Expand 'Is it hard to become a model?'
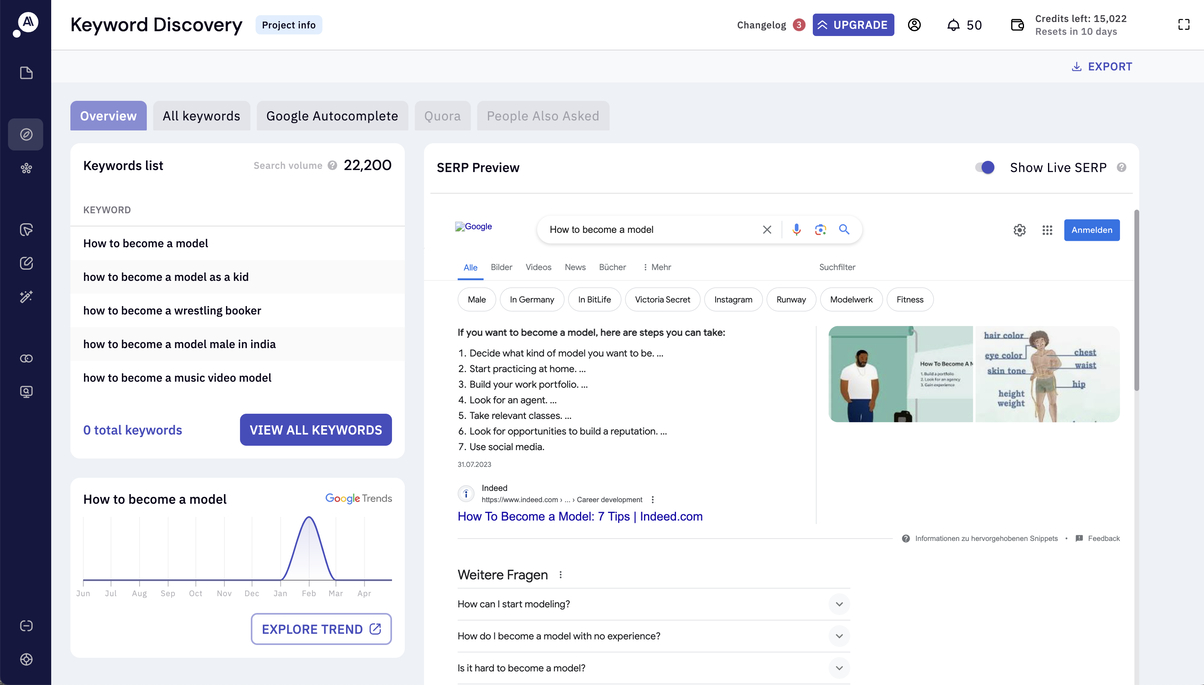 pos(840,667)
